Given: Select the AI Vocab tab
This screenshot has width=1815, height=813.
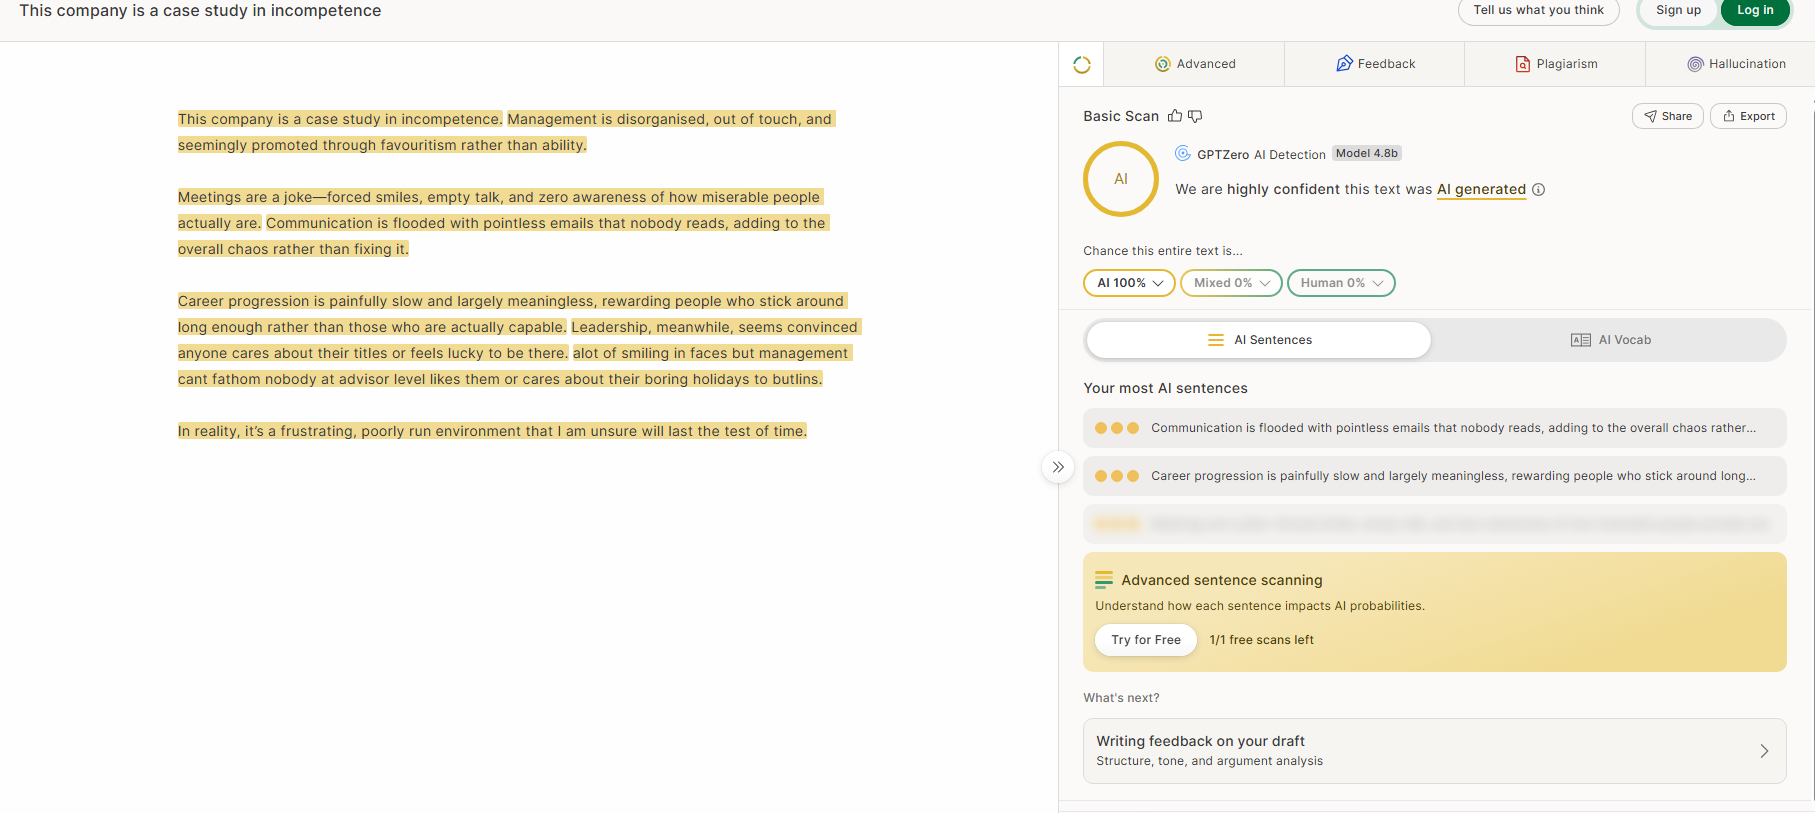Looking at the screenshot, I should tap(1610, 340).
